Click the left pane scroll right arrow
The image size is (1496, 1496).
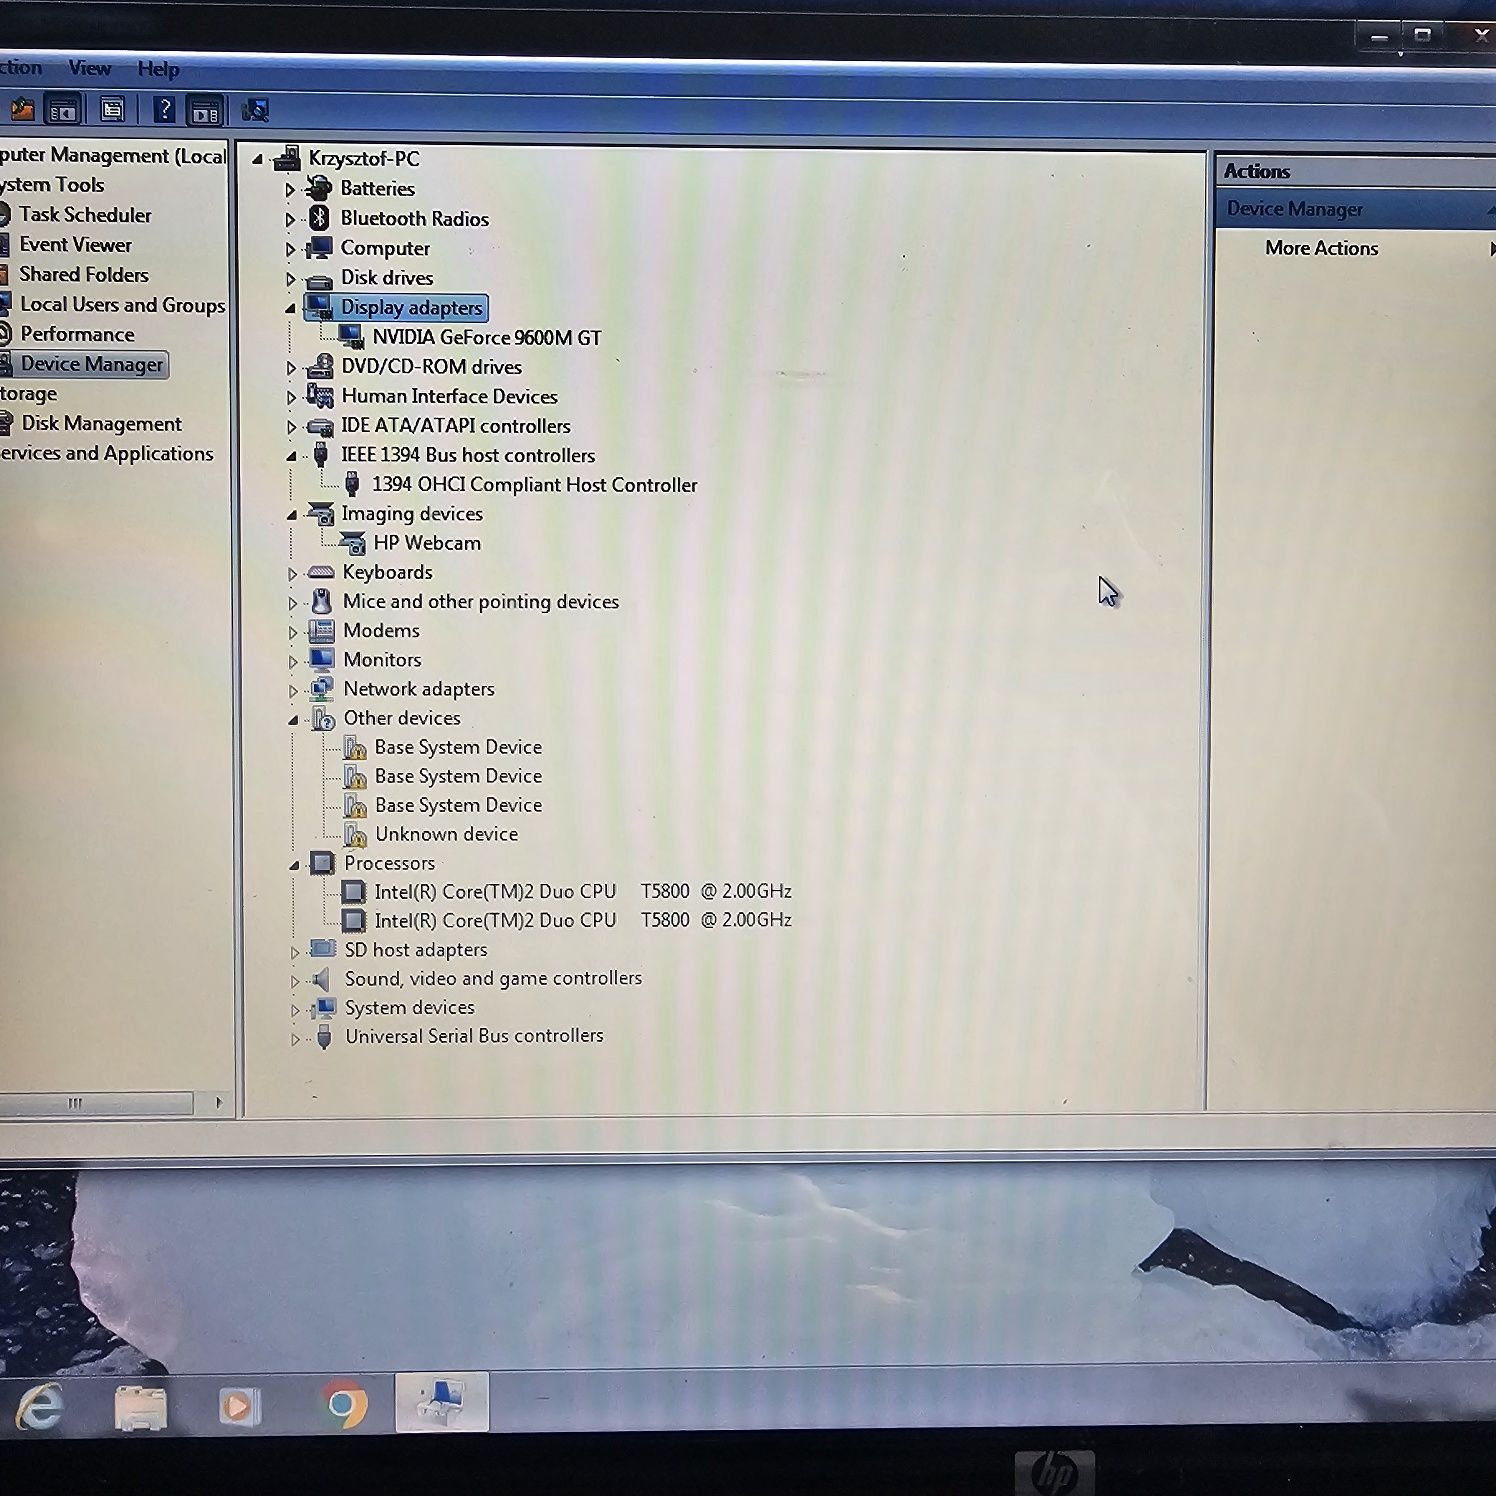coord(219,1102)
